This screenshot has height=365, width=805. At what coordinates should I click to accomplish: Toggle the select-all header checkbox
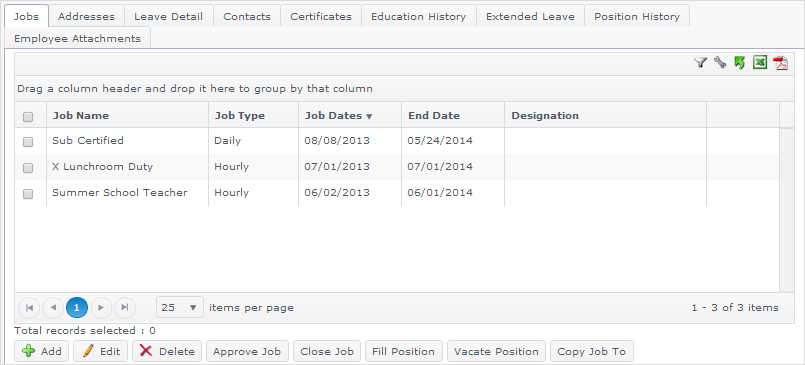point(28,117)
